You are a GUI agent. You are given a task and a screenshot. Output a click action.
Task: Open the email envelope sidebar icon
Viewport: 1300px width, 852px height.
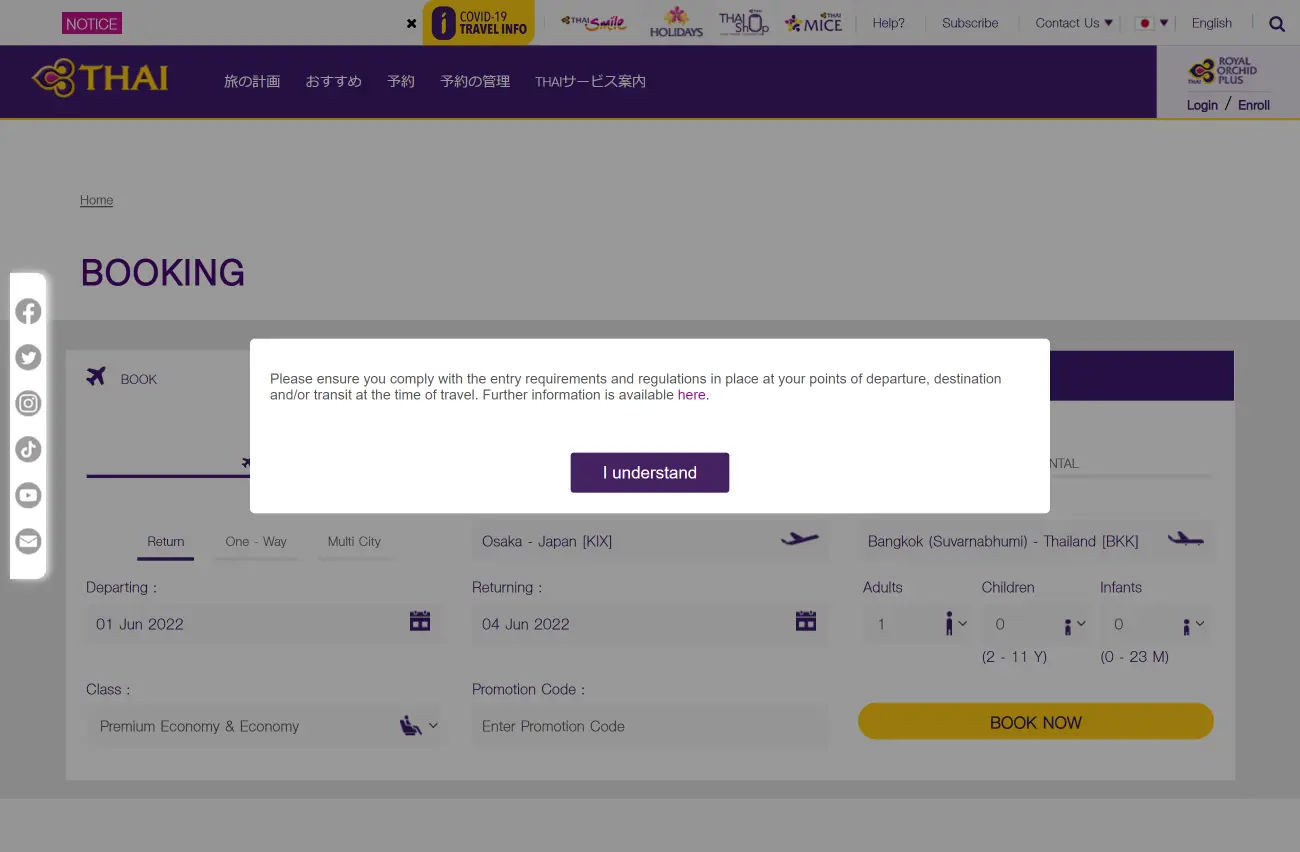28,541
